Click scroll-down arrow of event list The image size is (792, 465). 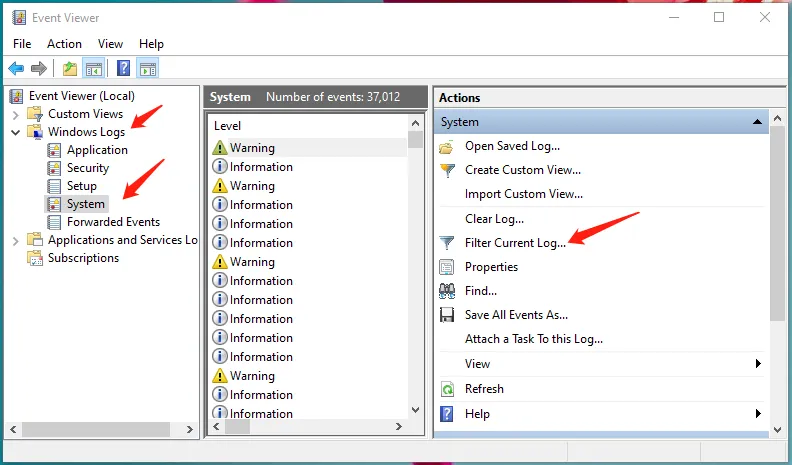click(416, 410)
